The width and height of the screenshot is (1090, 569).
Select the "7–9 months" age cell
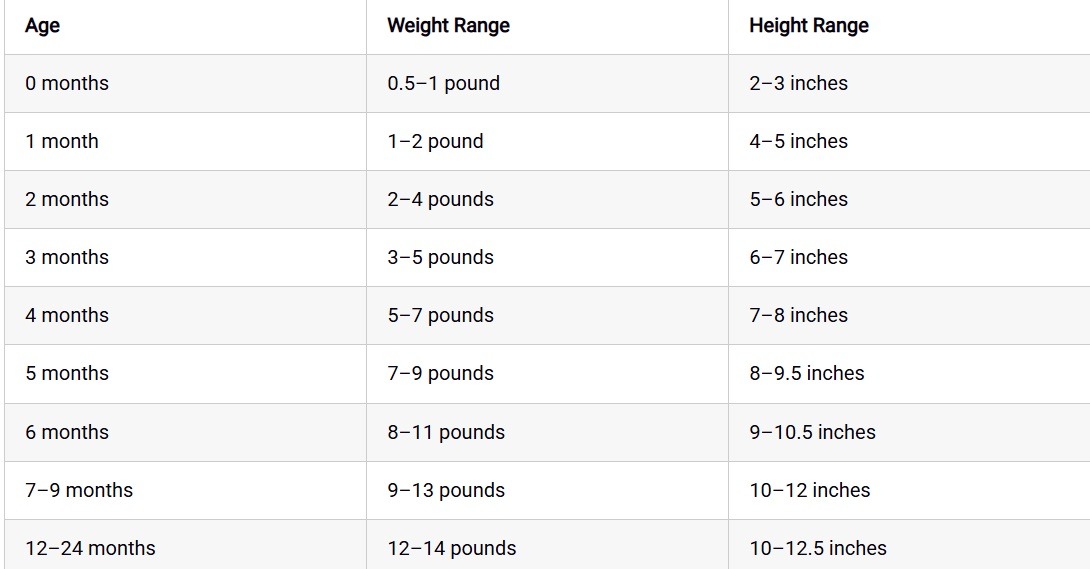[79, 491]
